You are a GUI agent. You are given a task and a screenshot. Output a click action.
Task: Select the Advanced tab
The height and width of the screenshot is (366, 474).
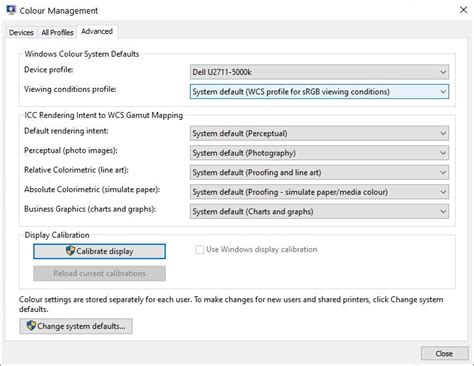pos(97,31)
